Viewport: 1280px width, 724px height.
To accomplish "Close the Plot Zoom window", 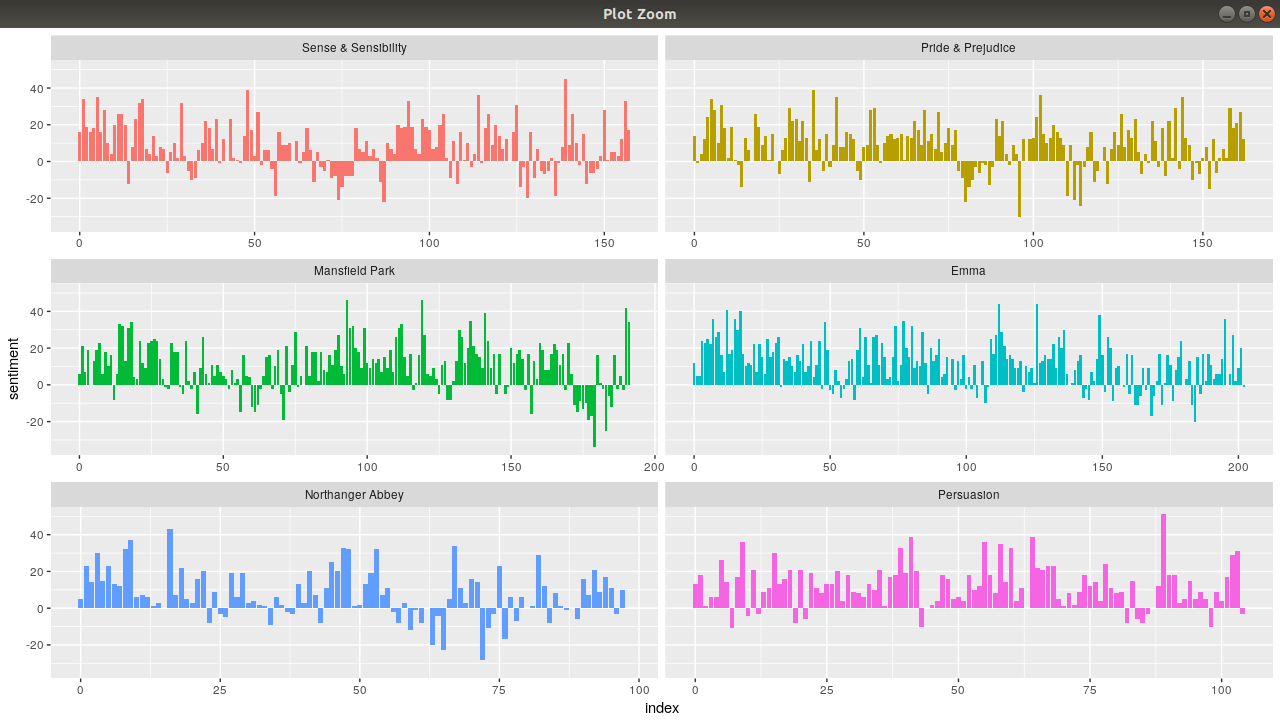I will [1266, 13].
